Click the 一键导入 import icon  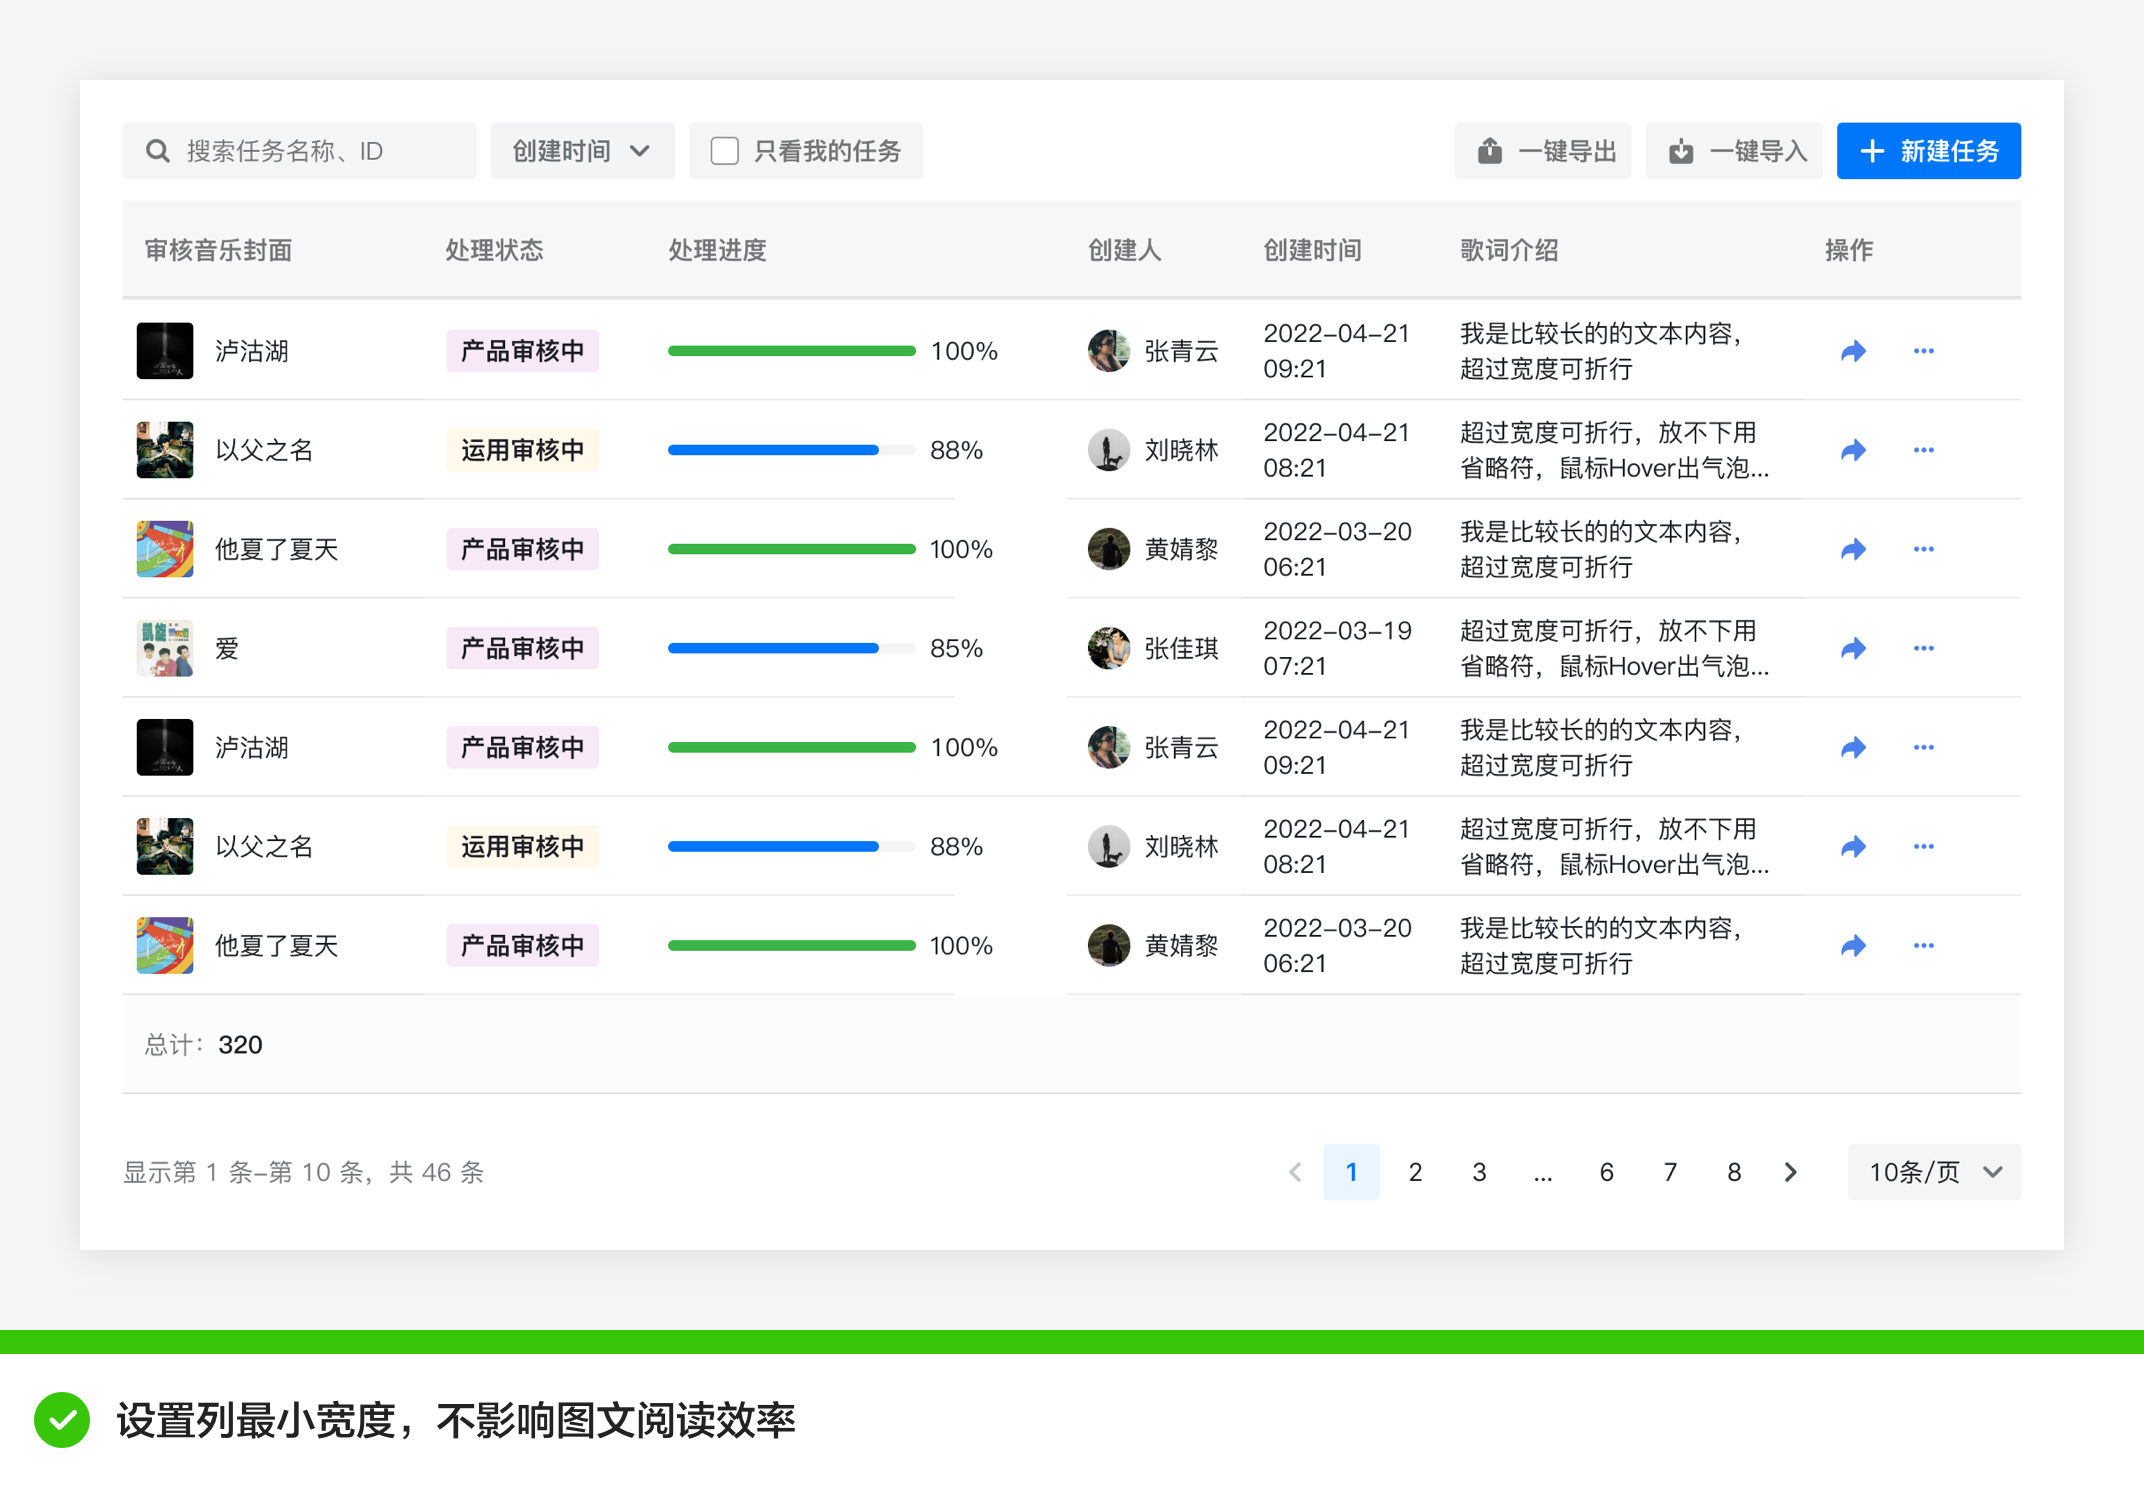pos(1681,151)
